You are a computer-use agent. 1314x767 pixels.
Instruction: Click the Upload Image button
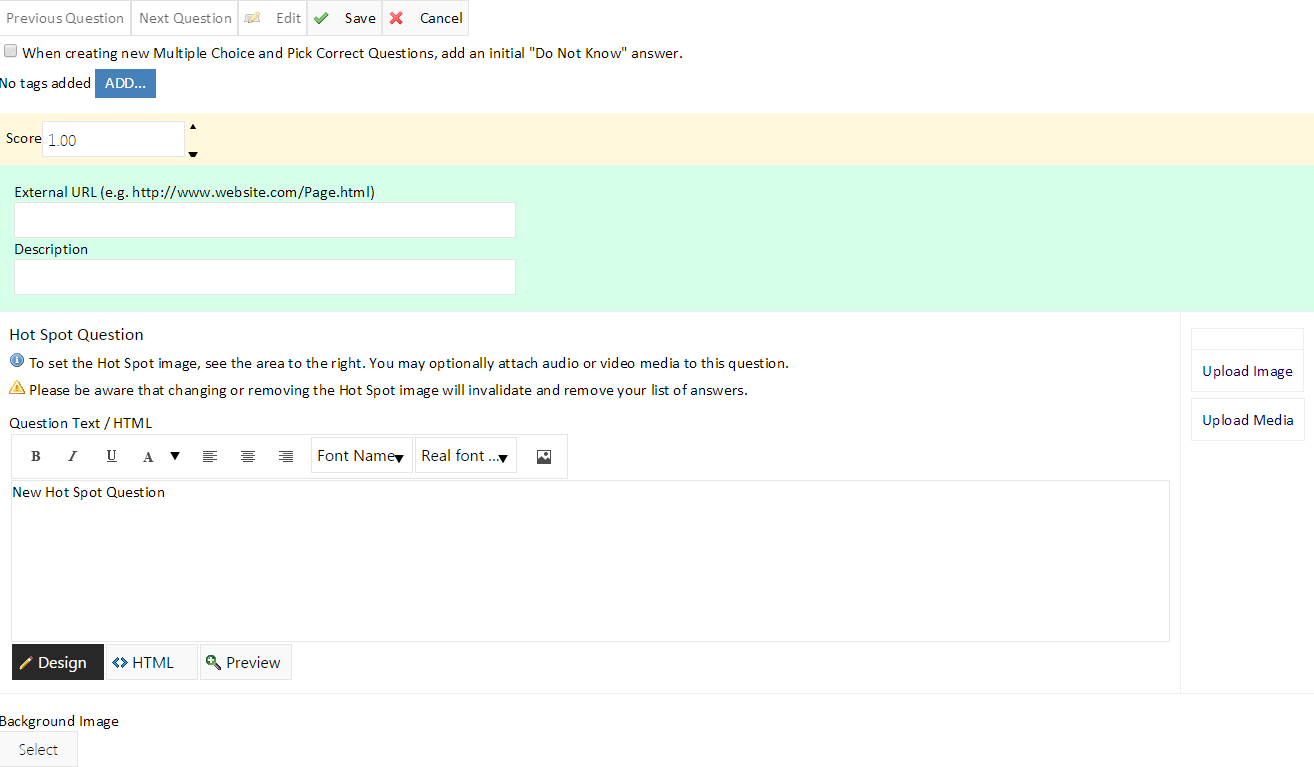(1247, 371)
